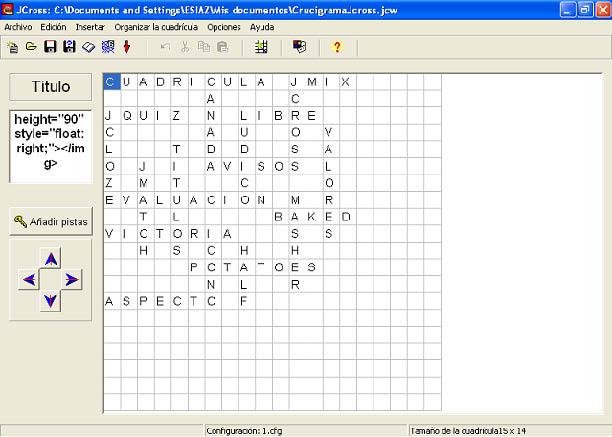This screenshot has height=437, width=612.
Task: Shift the grid right with right arrow
Action: [72, 279]
